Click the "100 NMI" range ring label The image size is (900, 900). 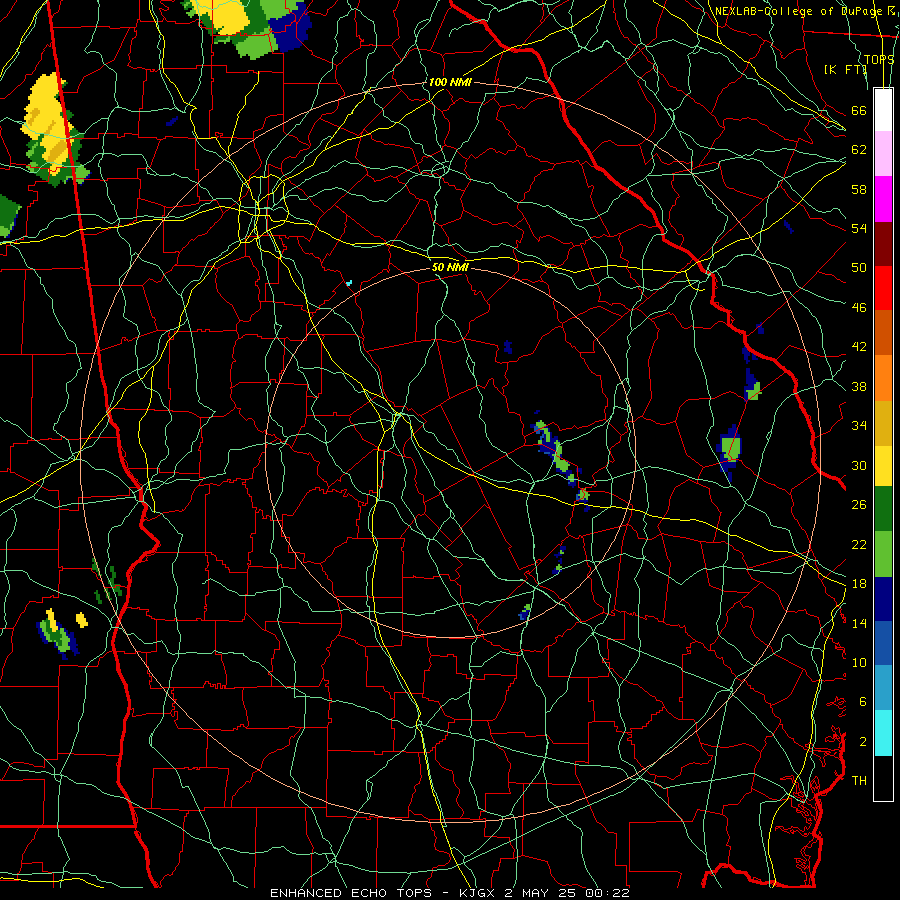point(450,82)
